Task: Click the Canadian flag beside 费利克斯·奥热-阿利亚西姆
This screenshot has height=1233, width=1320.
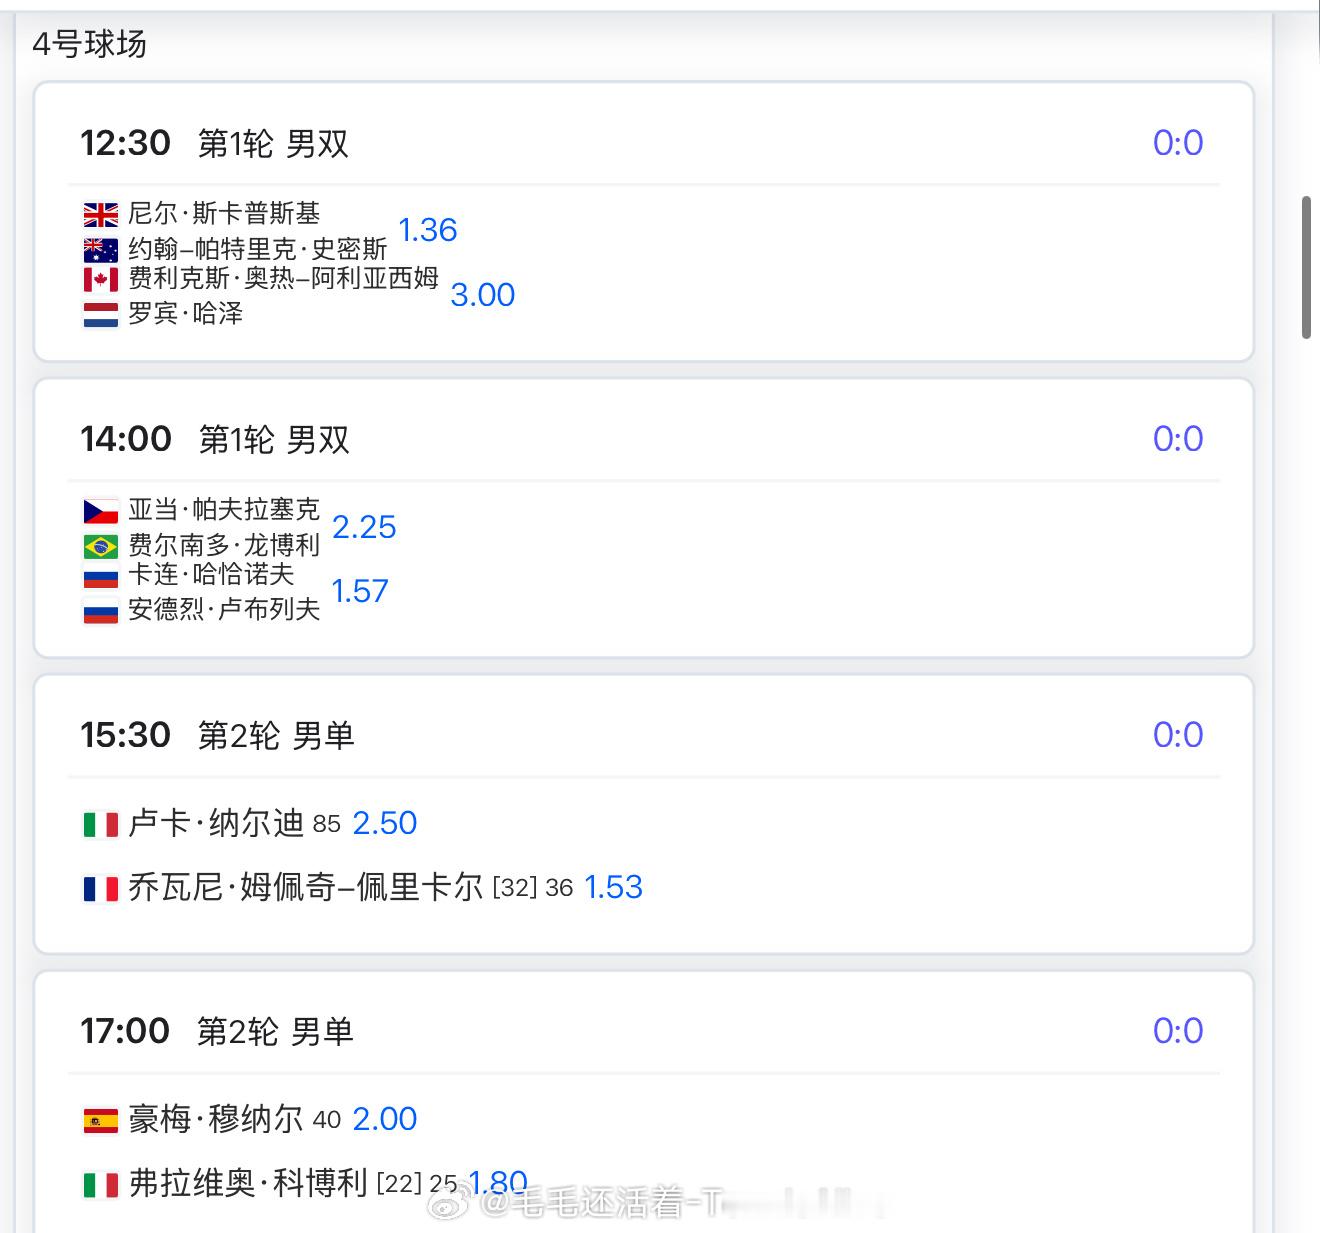Action: click(100, 279)
